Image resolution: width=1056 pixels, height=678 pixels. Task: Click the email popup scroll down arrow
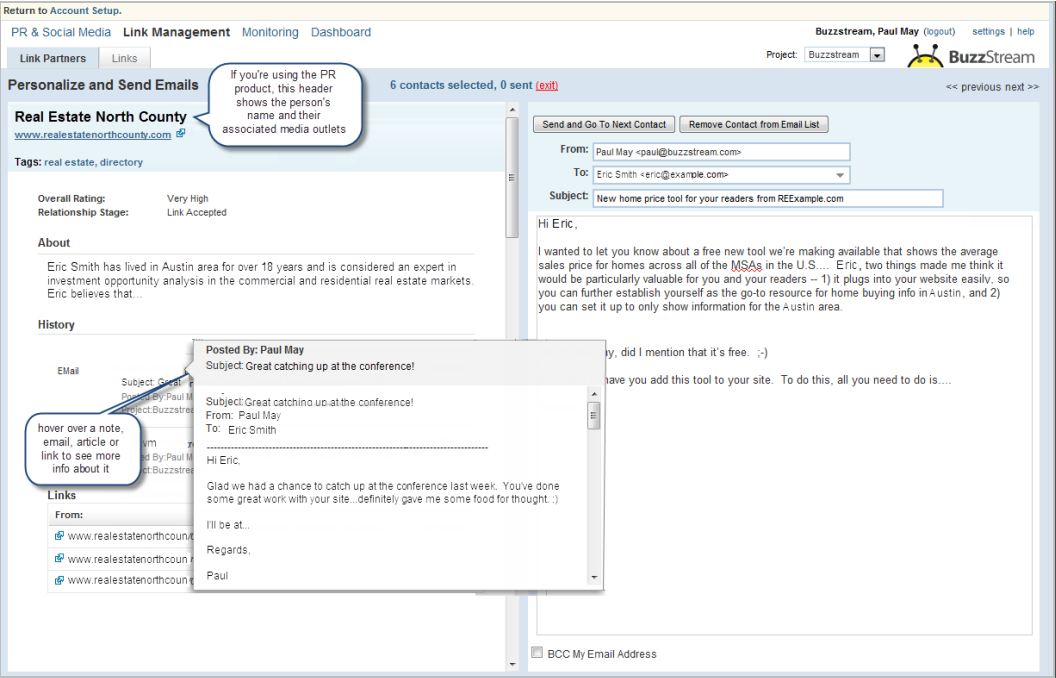(x=593, y=578)
